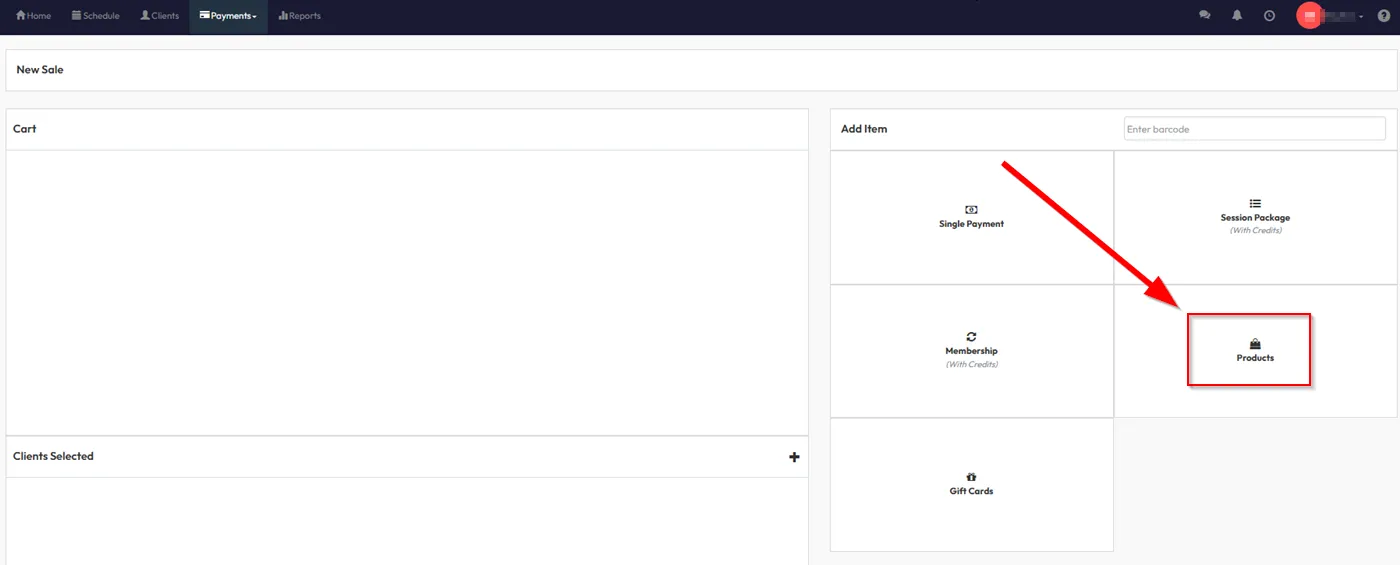Go to the Home page
The image size is (1400, 565).
point(33,16)
